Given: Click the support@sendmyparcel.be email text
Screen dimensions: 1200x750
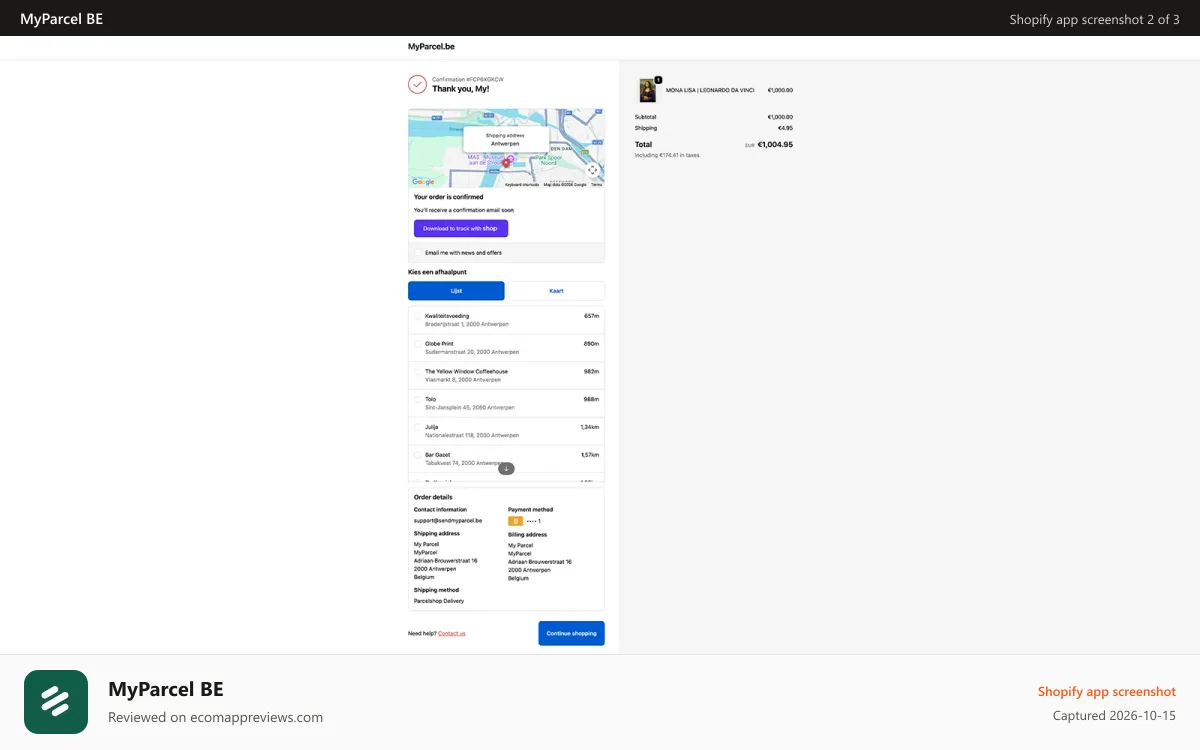Looking at the screenshot, I should 448,520.
